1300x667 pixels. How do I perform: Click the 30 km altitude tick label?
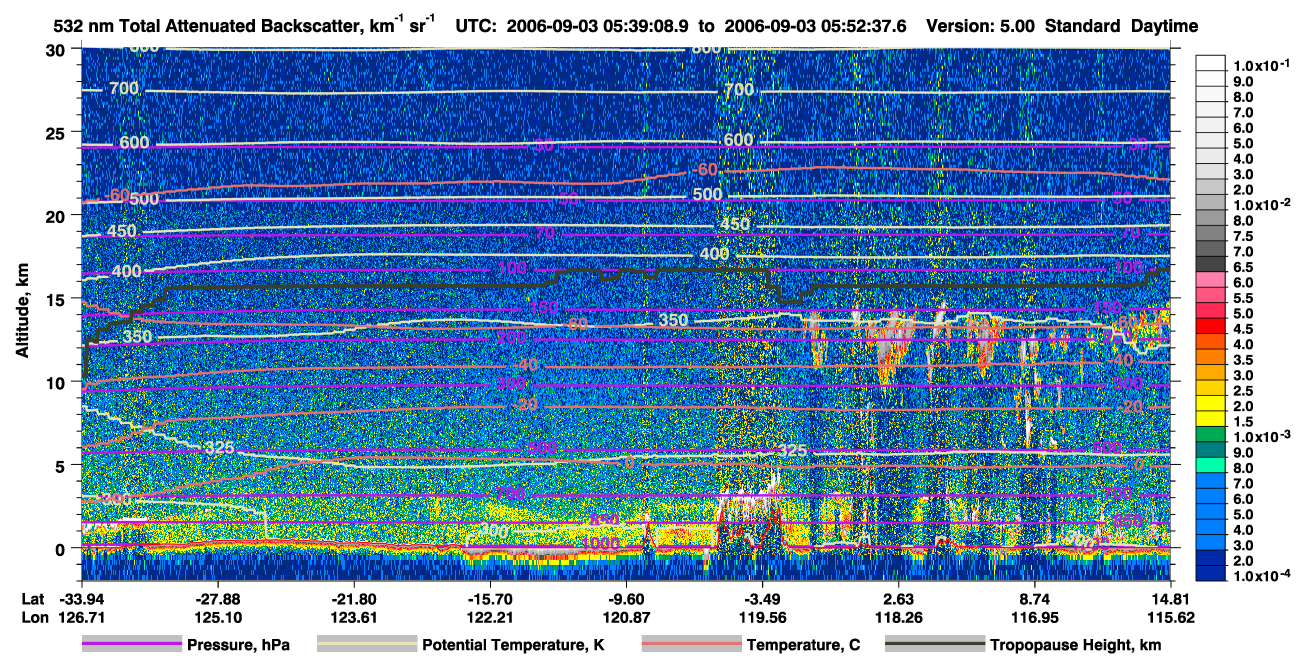click(57, 50)
